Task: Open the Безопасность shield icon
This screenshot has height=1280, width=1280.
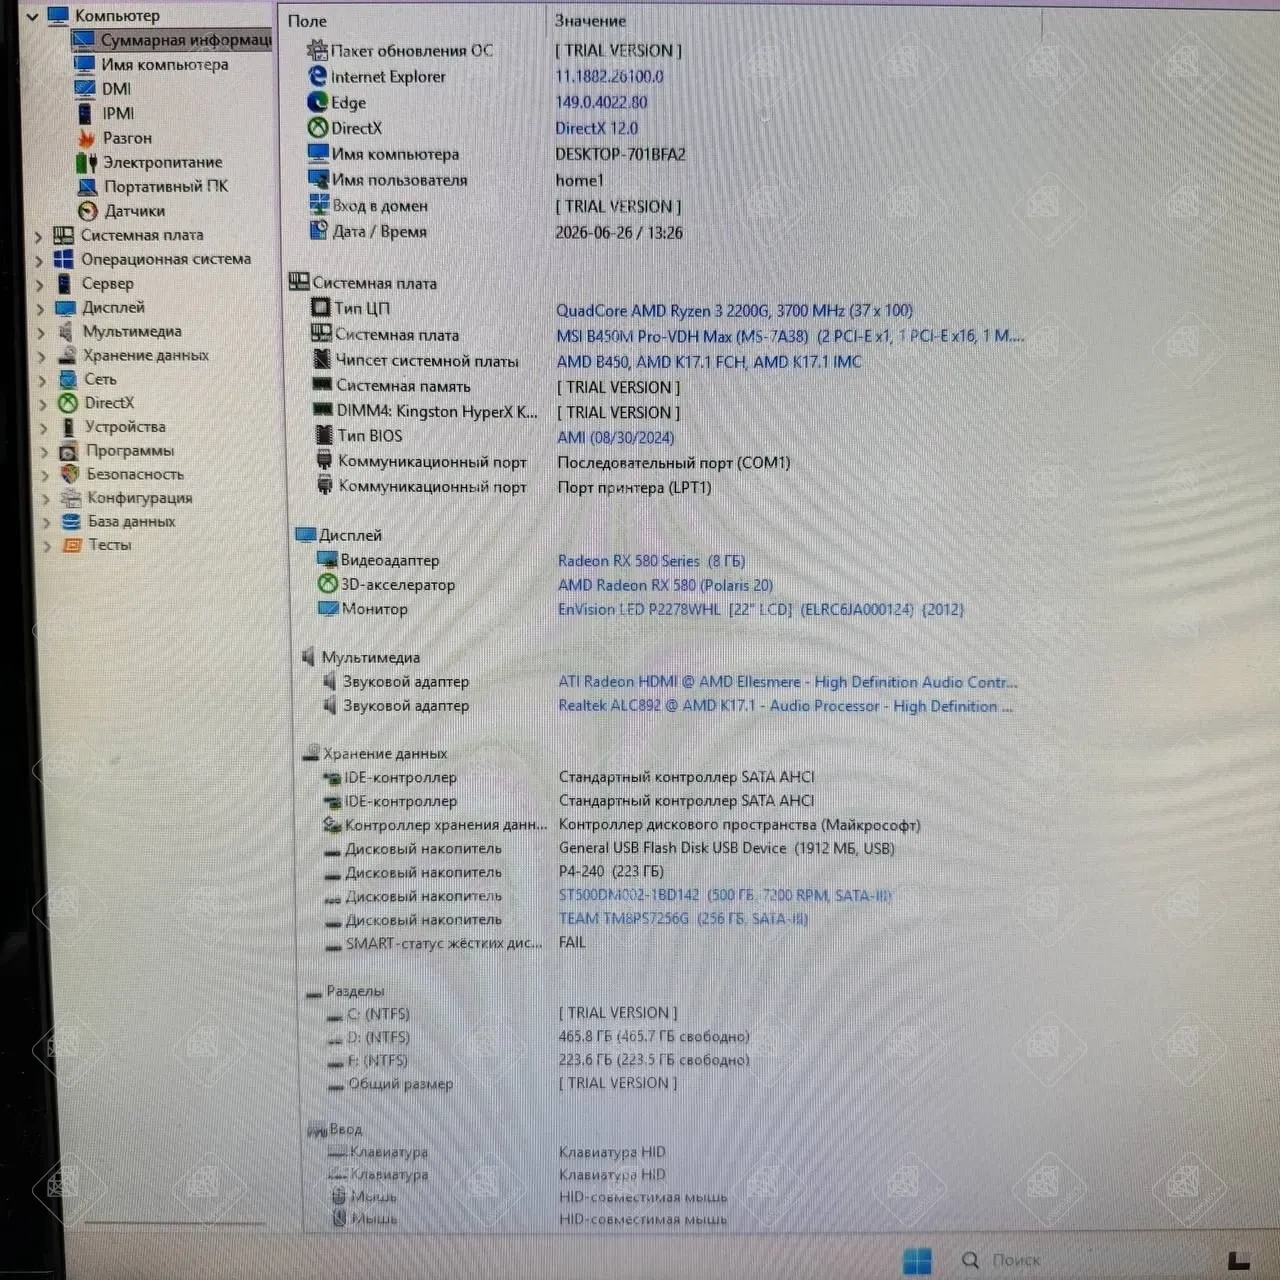Action: coord(69,474)
